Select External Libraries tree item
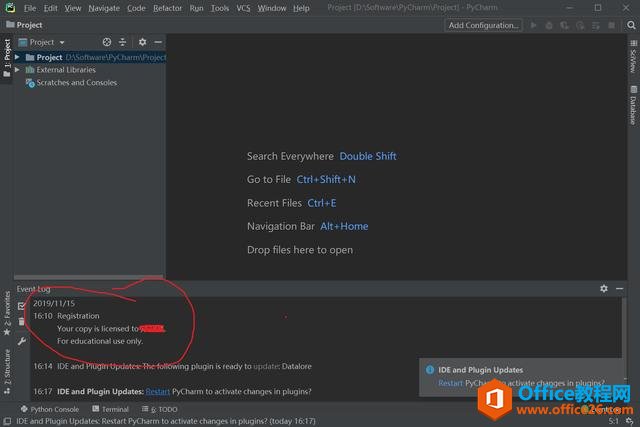Viewport: 640px width, 427px height. tap(66, 70)
